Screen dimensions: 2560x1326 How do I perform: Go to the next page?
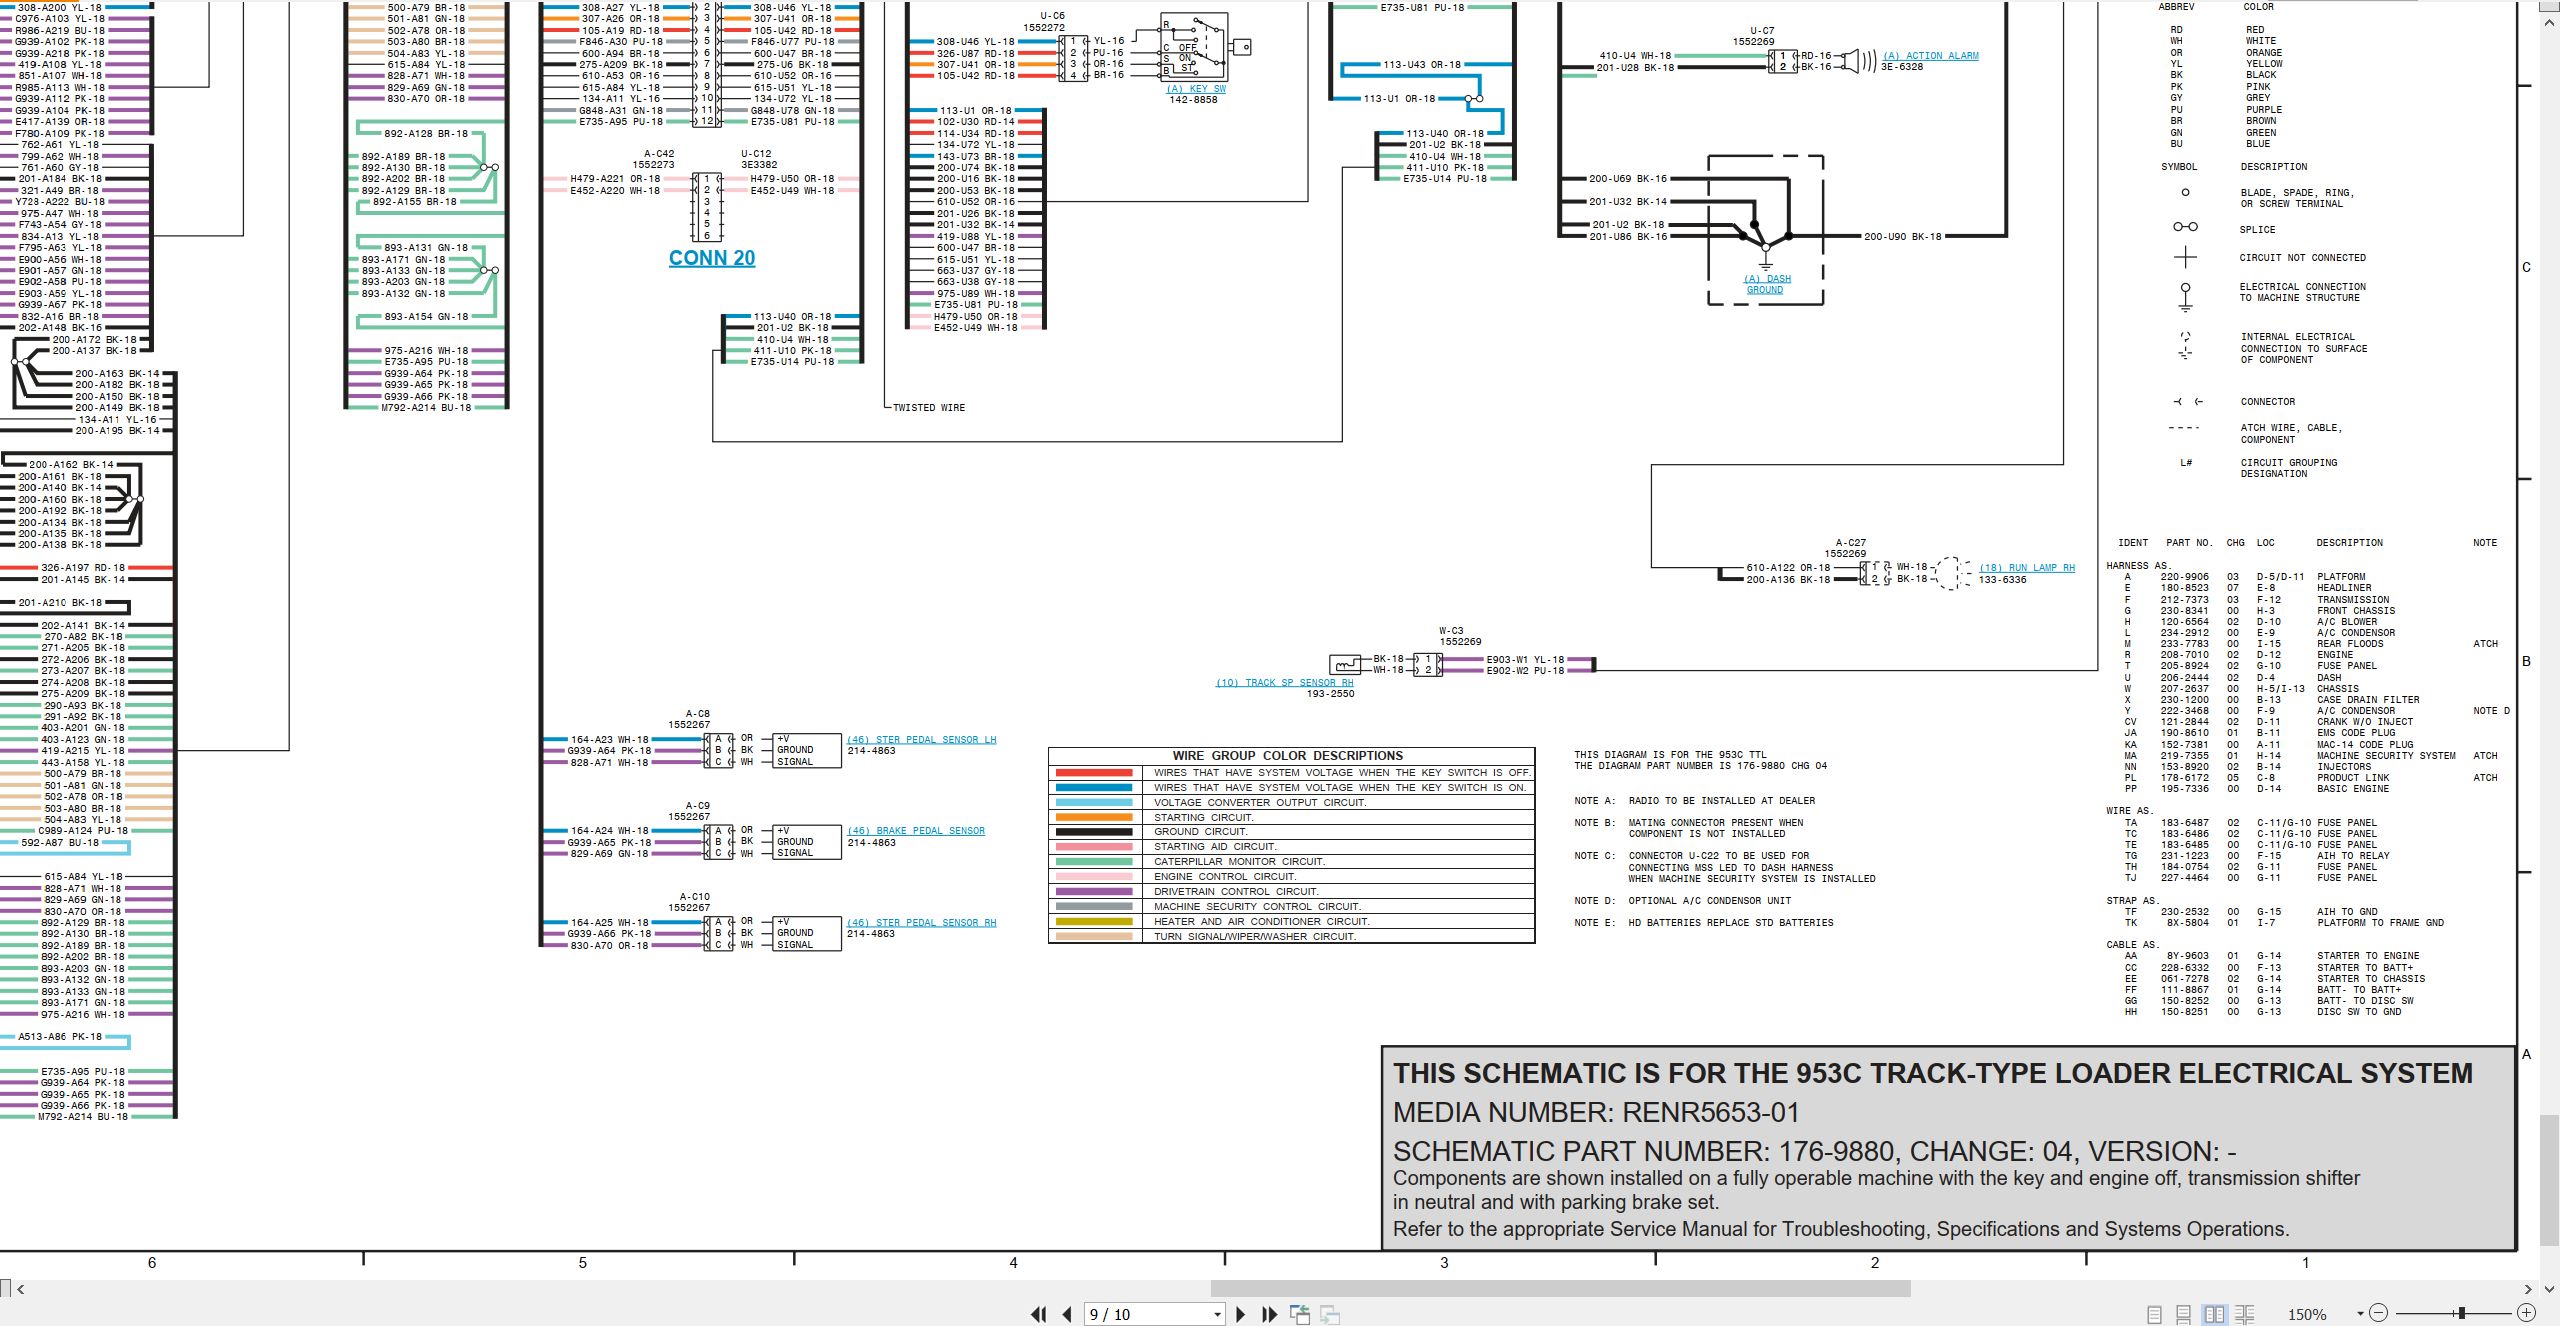coord(1241,1314)
